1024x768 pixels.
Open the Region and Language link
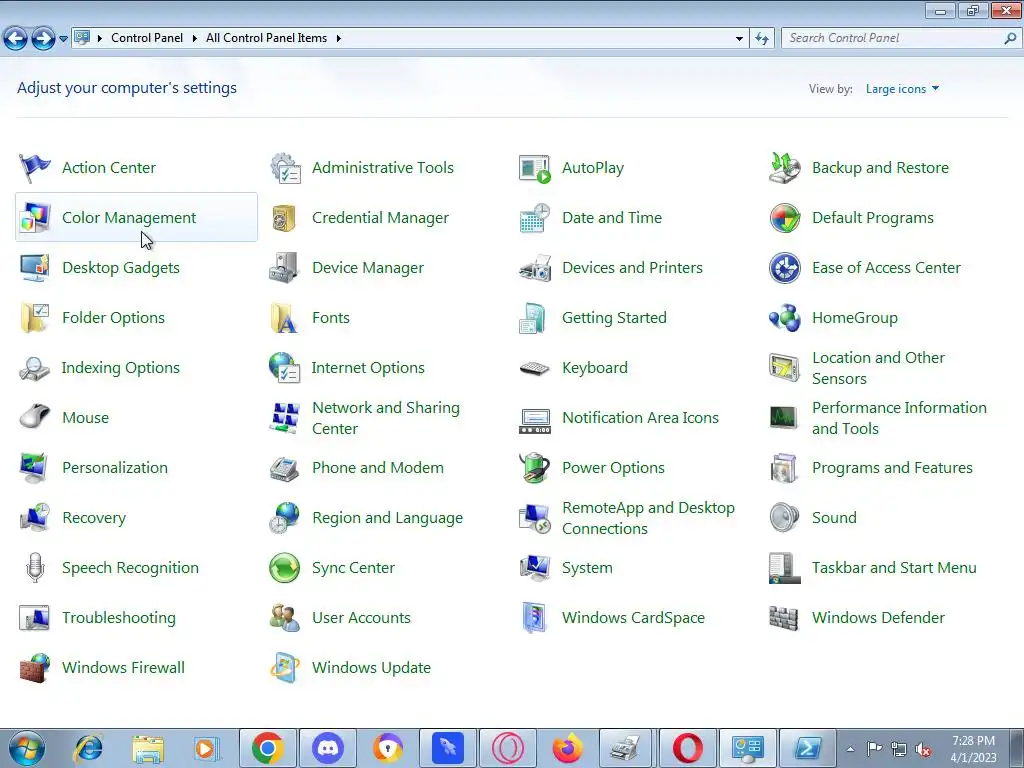point(387,517)
